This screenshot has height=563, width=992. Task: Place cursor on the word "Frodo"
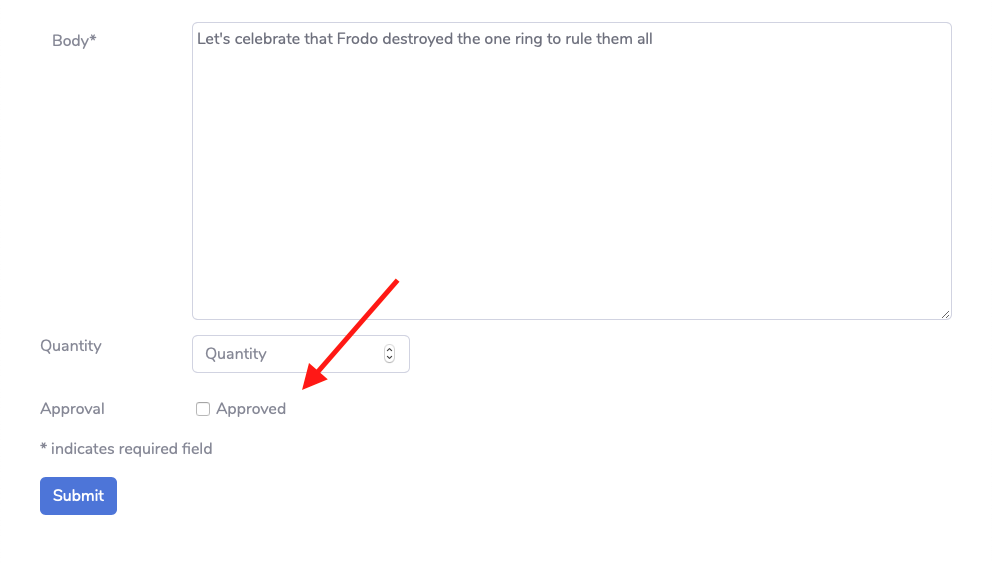(x=357, y=40)
